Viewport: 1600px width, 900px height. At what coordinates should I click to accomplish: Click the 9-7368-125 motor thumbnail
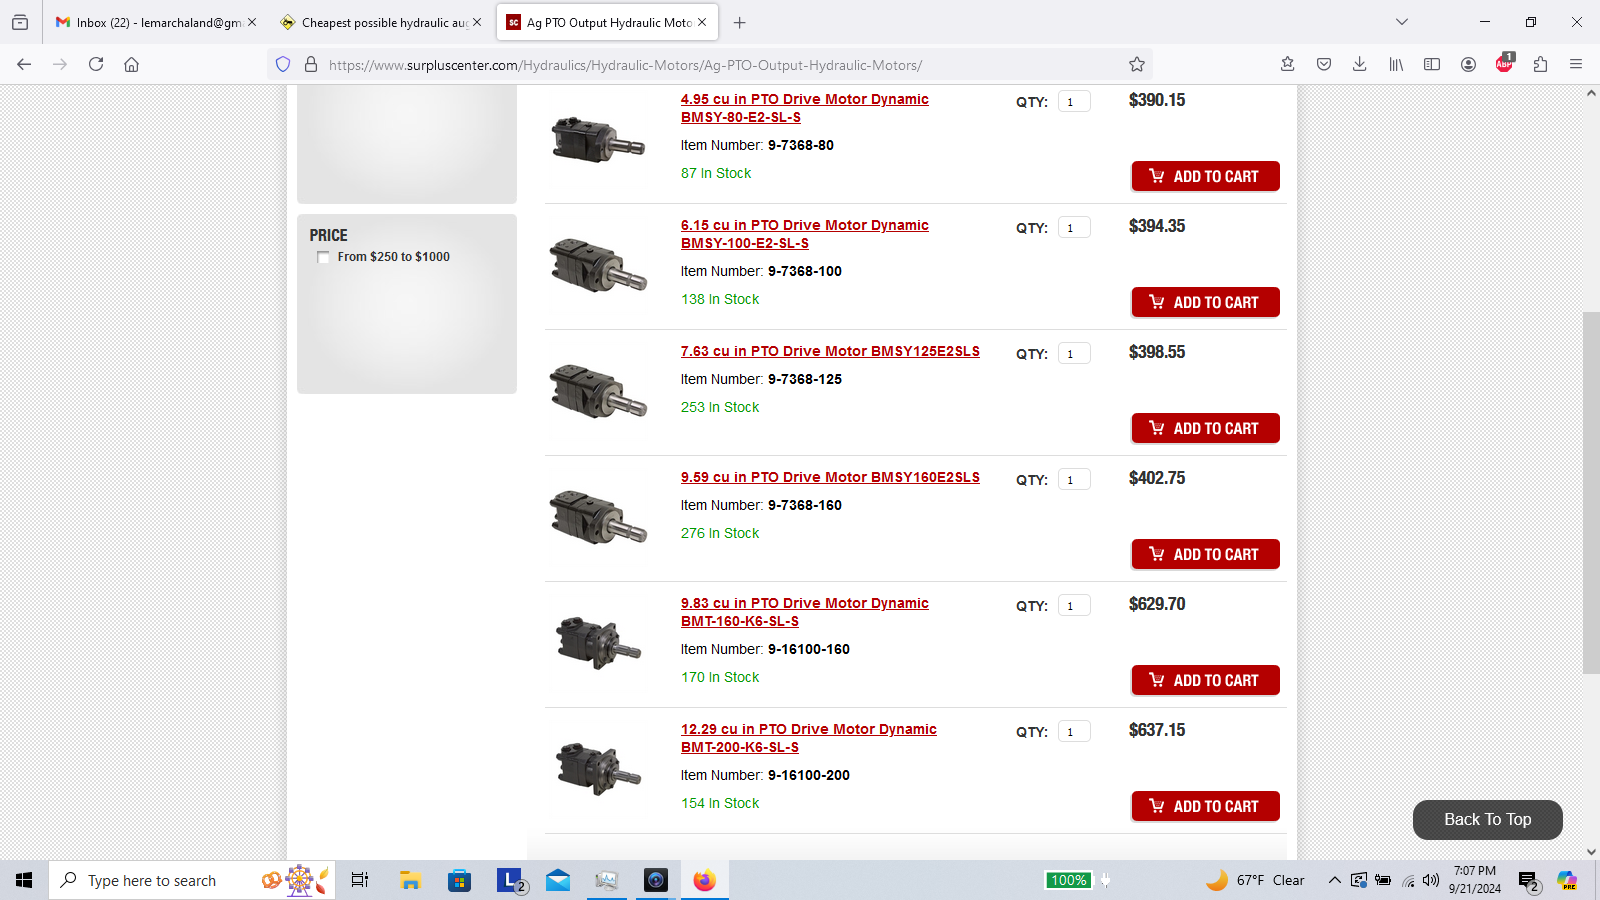(x=598, y=390)
